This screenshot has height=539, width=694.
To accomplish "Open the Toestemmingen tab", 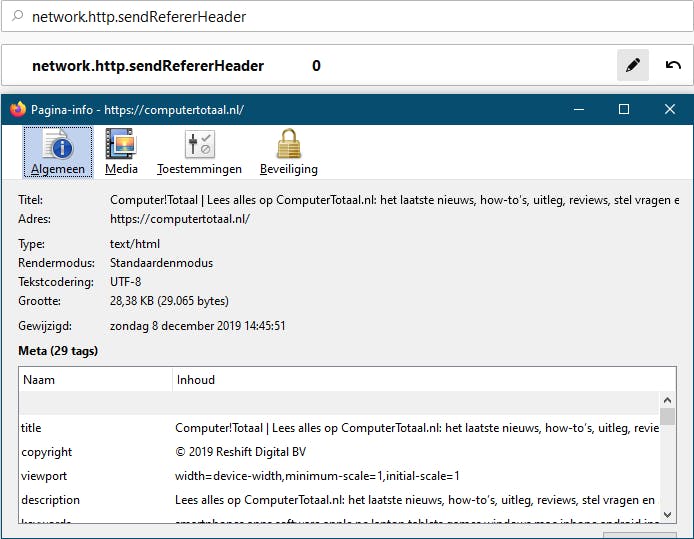I will (199, 152).
